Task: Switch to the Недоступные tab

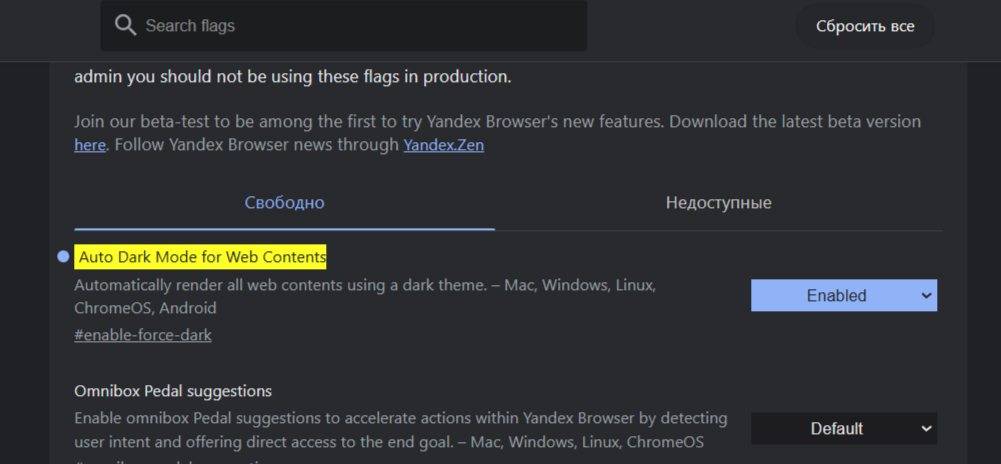Action: point(718,203)
